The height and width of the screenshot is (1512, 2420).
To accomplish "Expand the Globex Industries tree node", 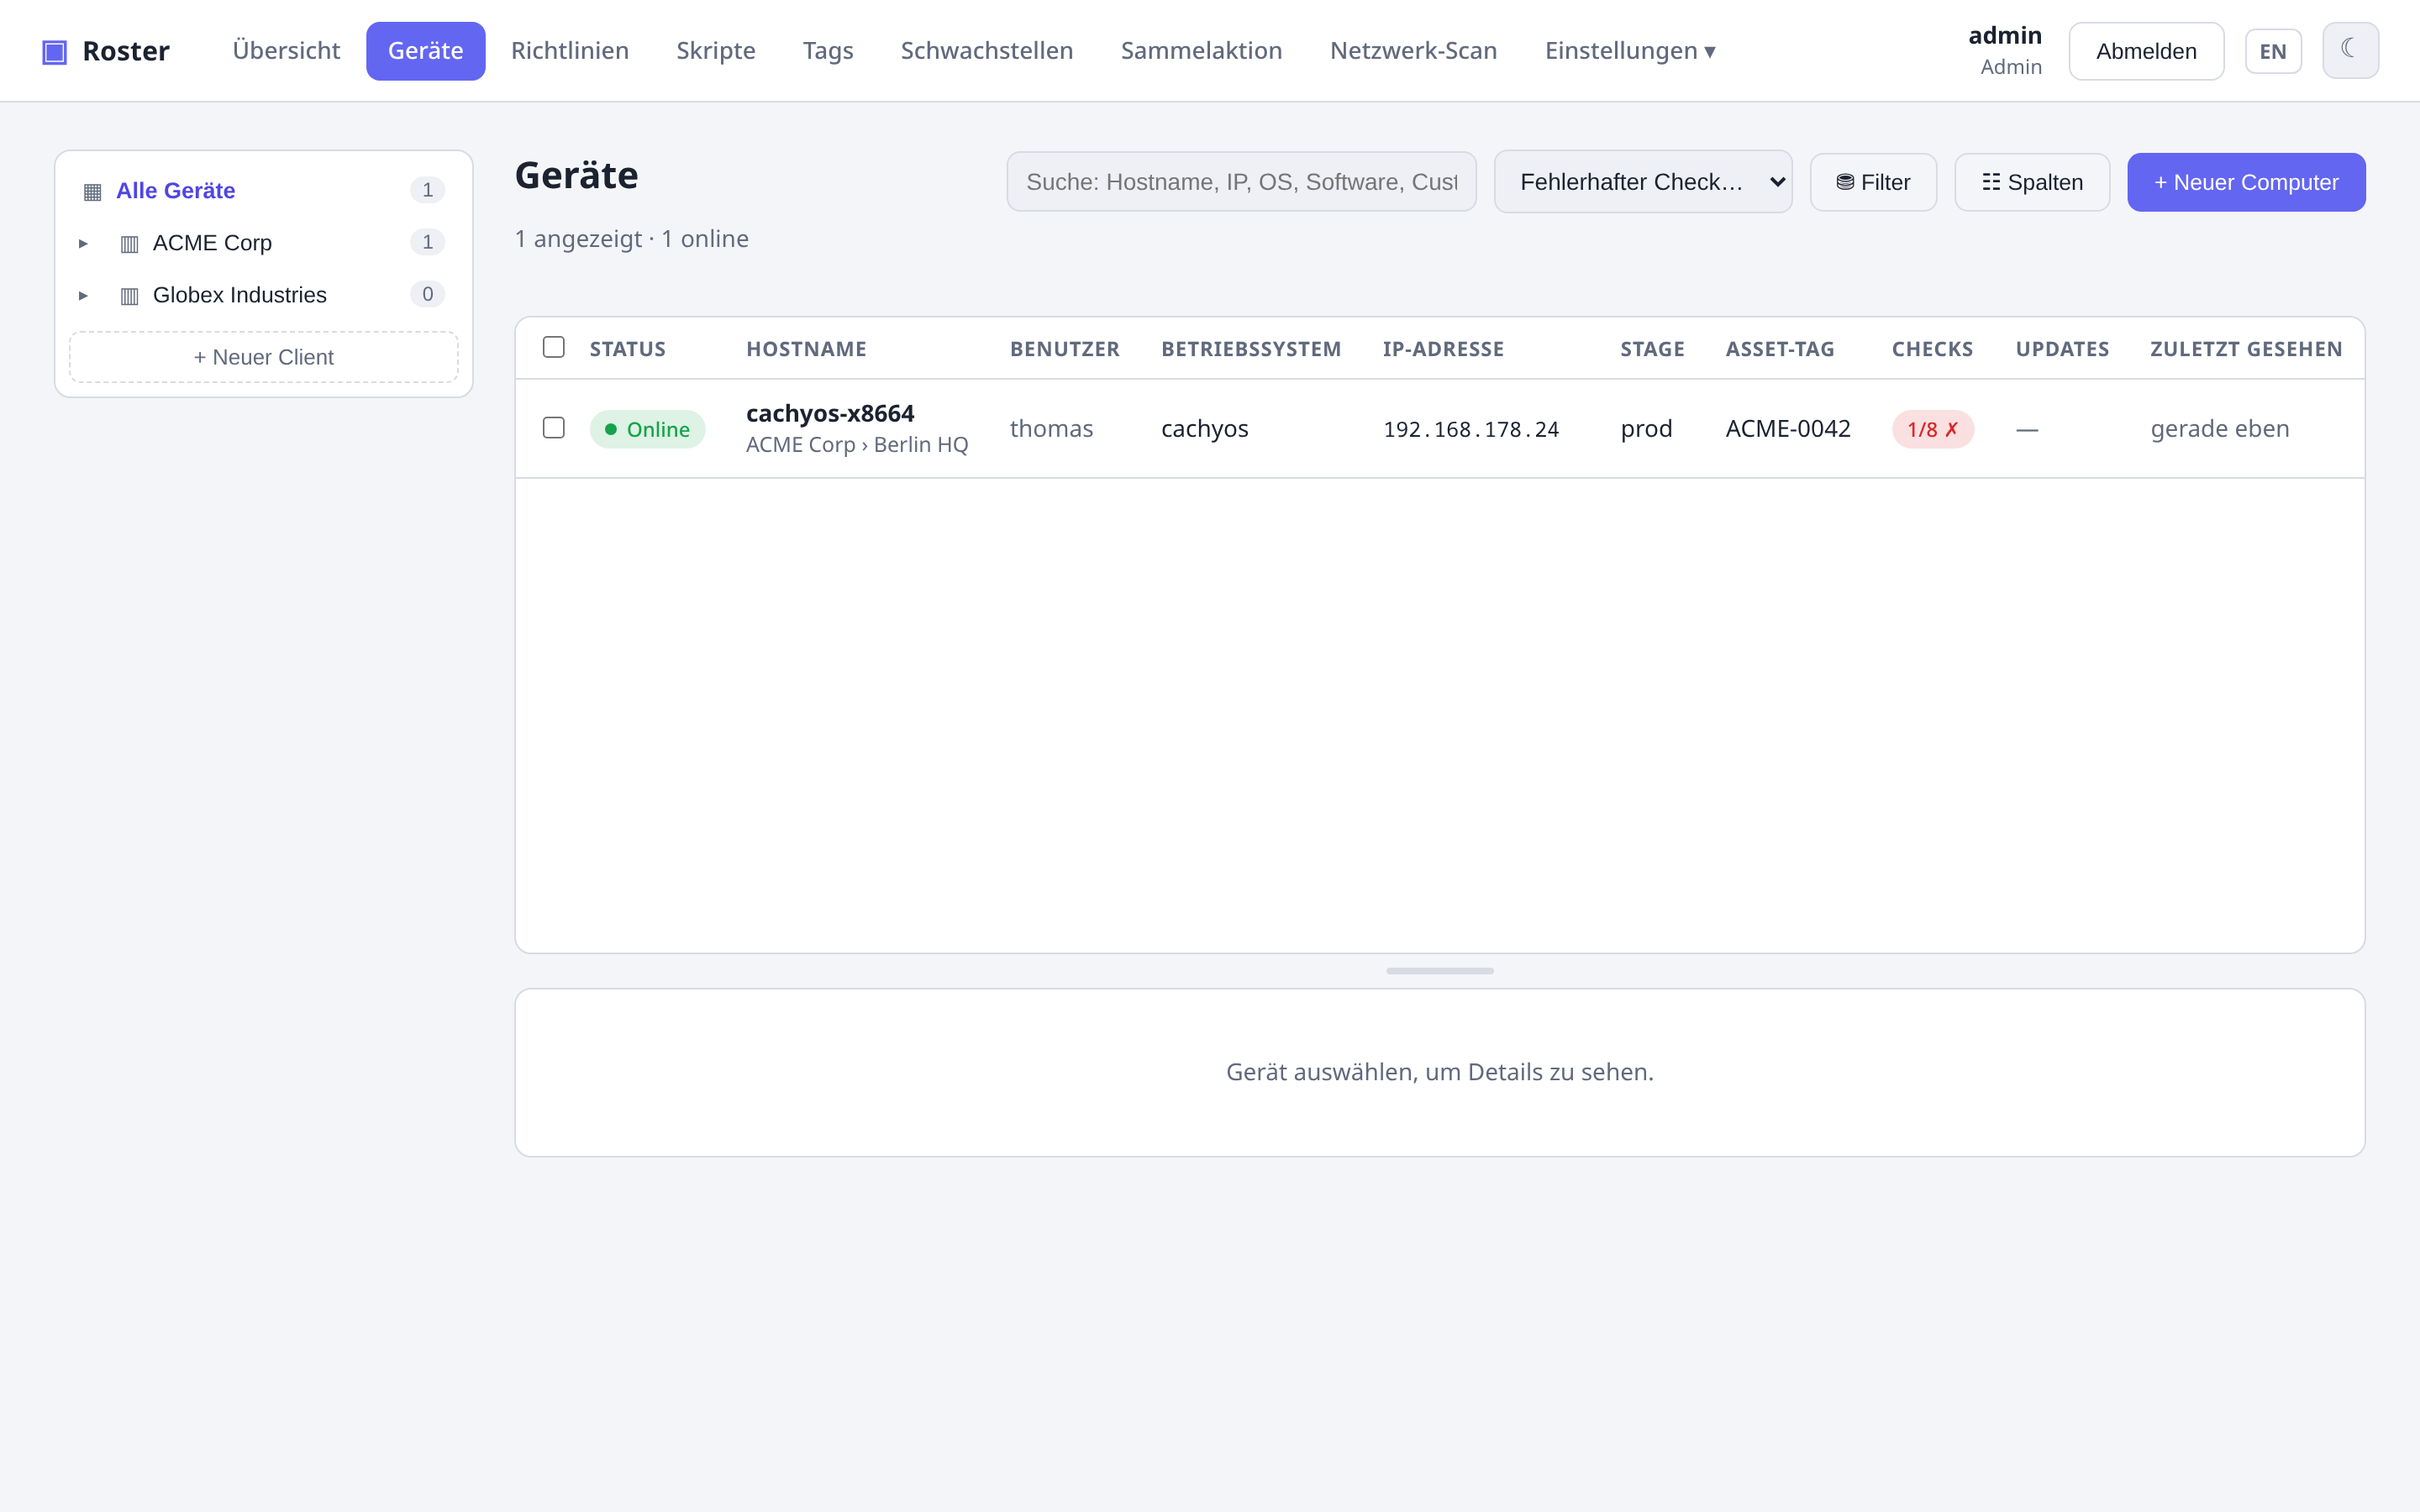I will click(x=83, y=295).
